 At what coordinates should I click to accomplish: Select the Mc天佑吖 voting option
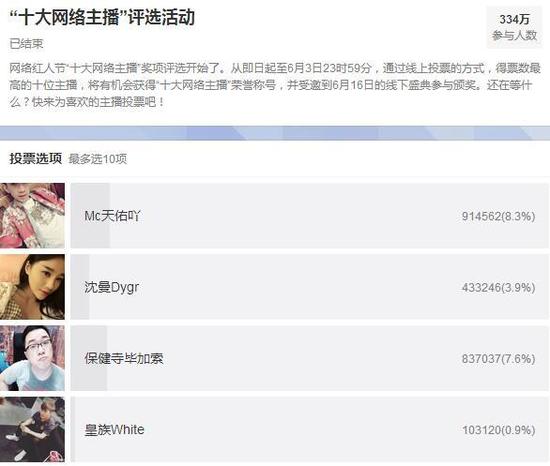tap(309, 216)
